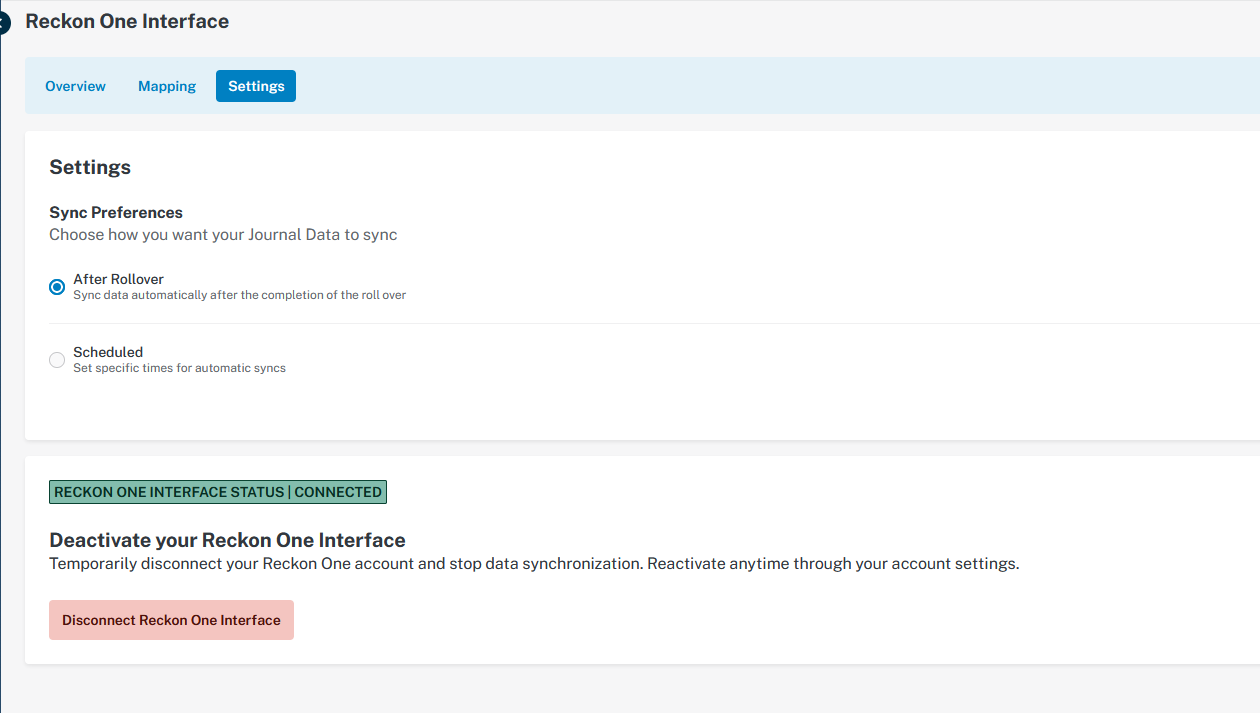Click the Reckon One Interface page title
The height and width of the screenshot is (713, 1260).
(x=127, y=21)
